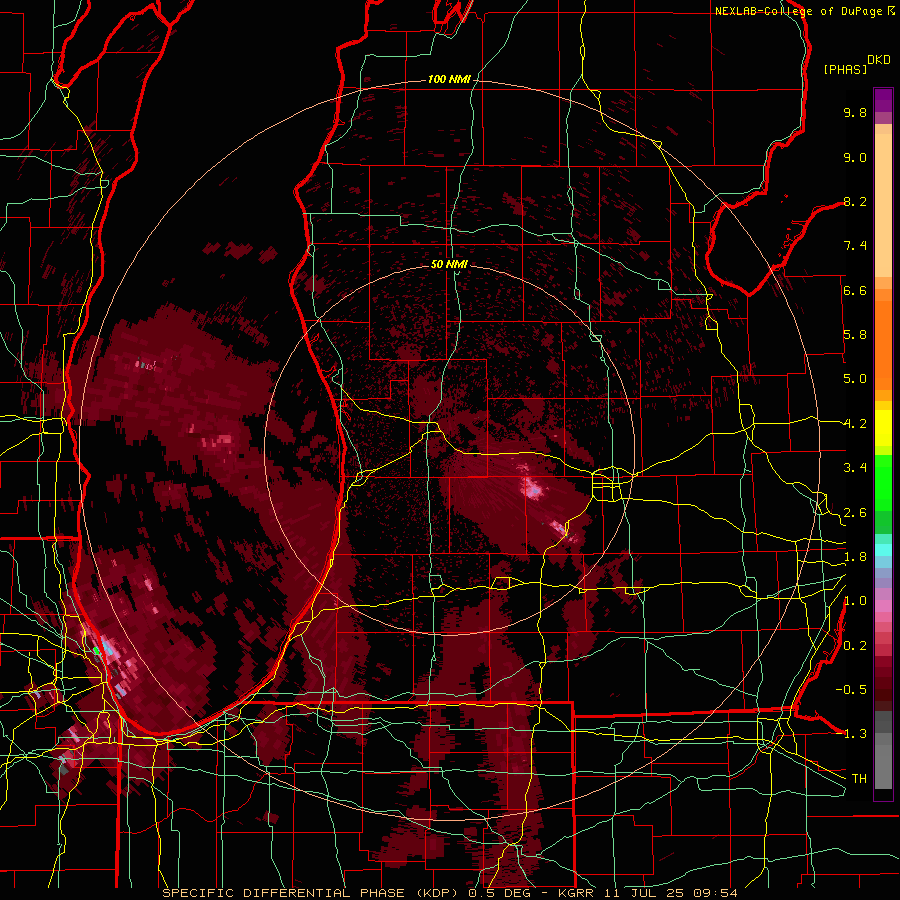This screenshot has height=900, width=900.
Task: Select the 6.6 value on the color scale
Action: point(855,290)
